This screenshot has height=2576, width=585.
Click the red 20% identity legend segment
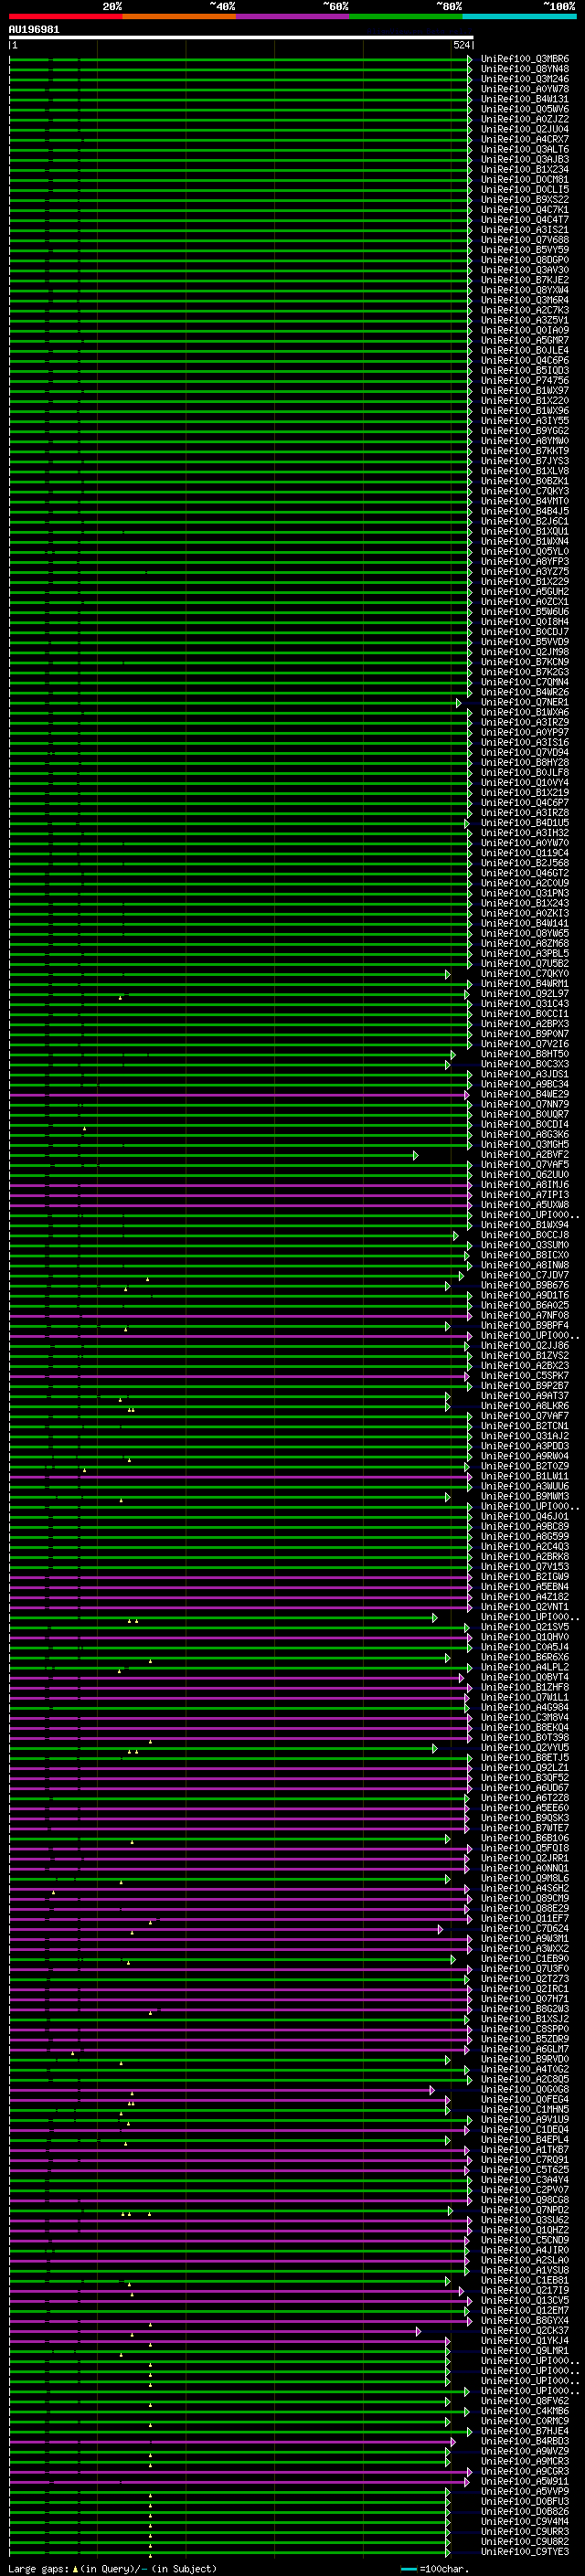[x=65, y=16]
